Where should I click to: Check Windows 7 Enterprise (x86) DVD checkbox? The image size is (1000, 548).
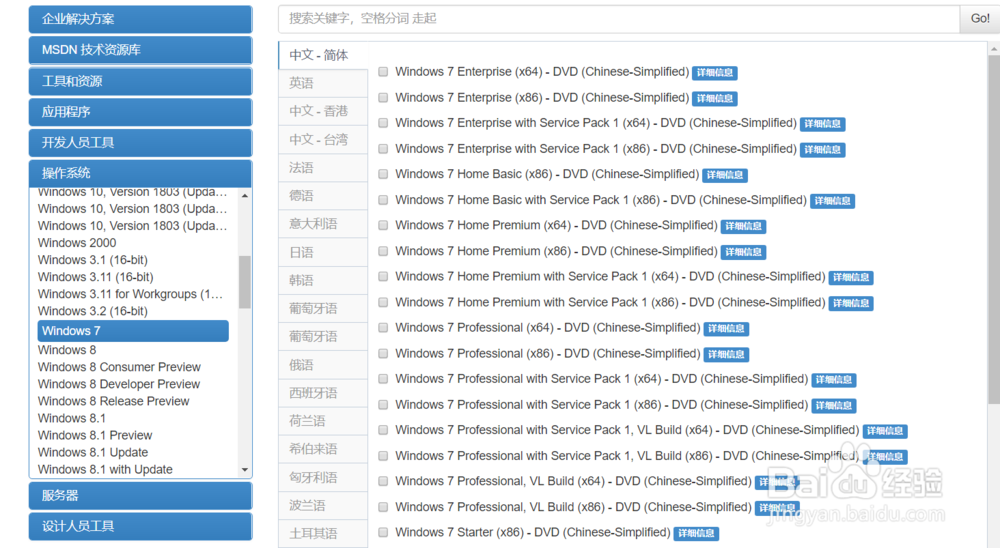[383, 98]
